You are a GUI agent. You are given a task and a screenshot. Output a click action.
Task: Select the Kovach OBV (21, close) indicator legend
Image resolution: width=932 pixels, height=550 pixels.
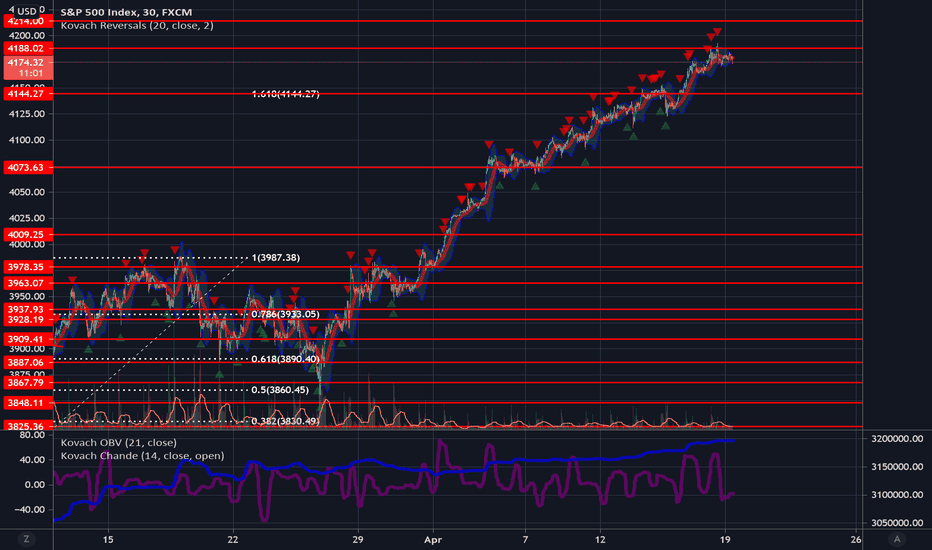(118, 442)
